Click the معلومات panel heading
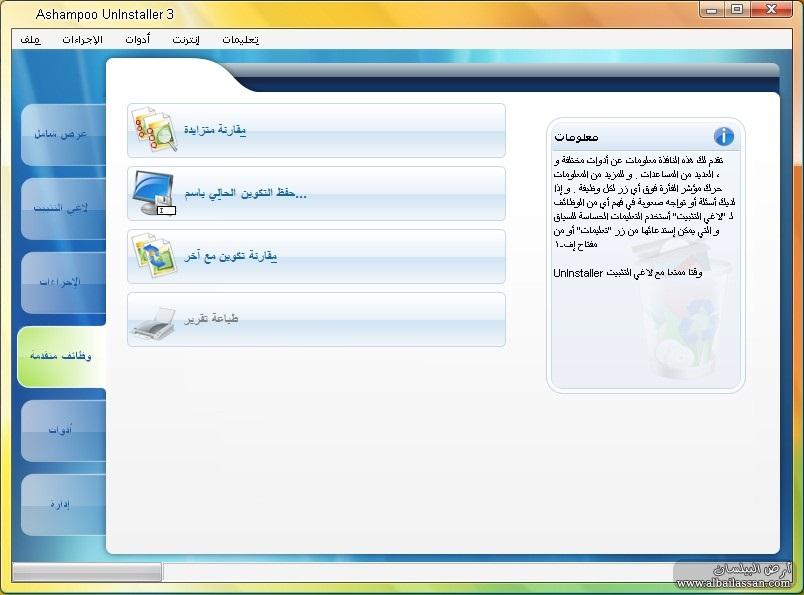804x595 pixels. (x=576, y=137)
